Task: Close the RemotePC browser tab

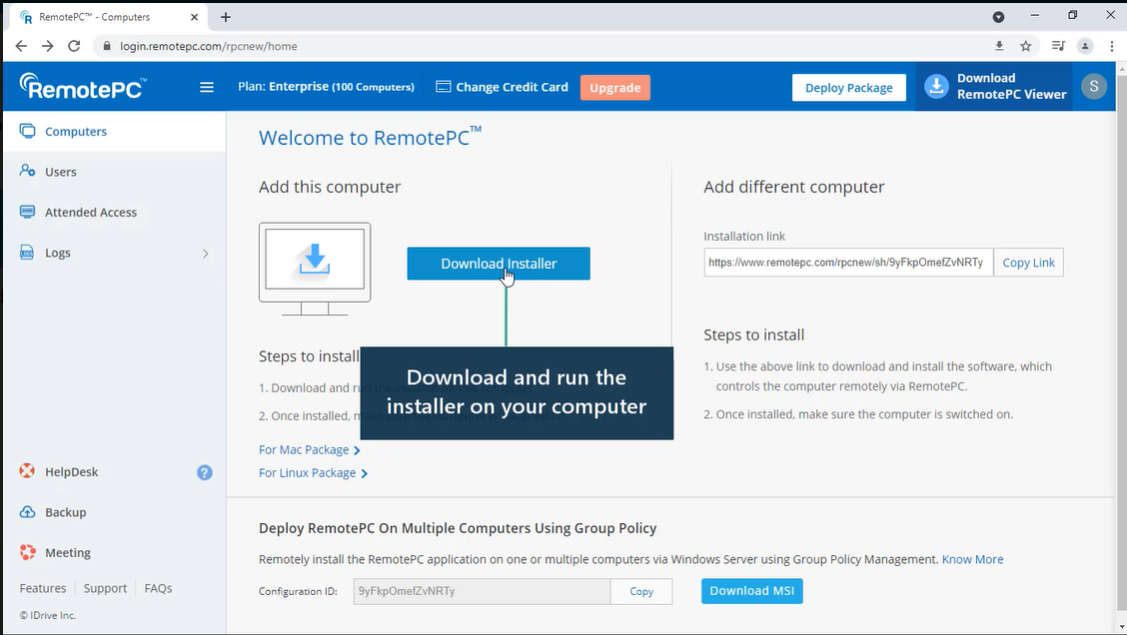Action: click(194, 17)
